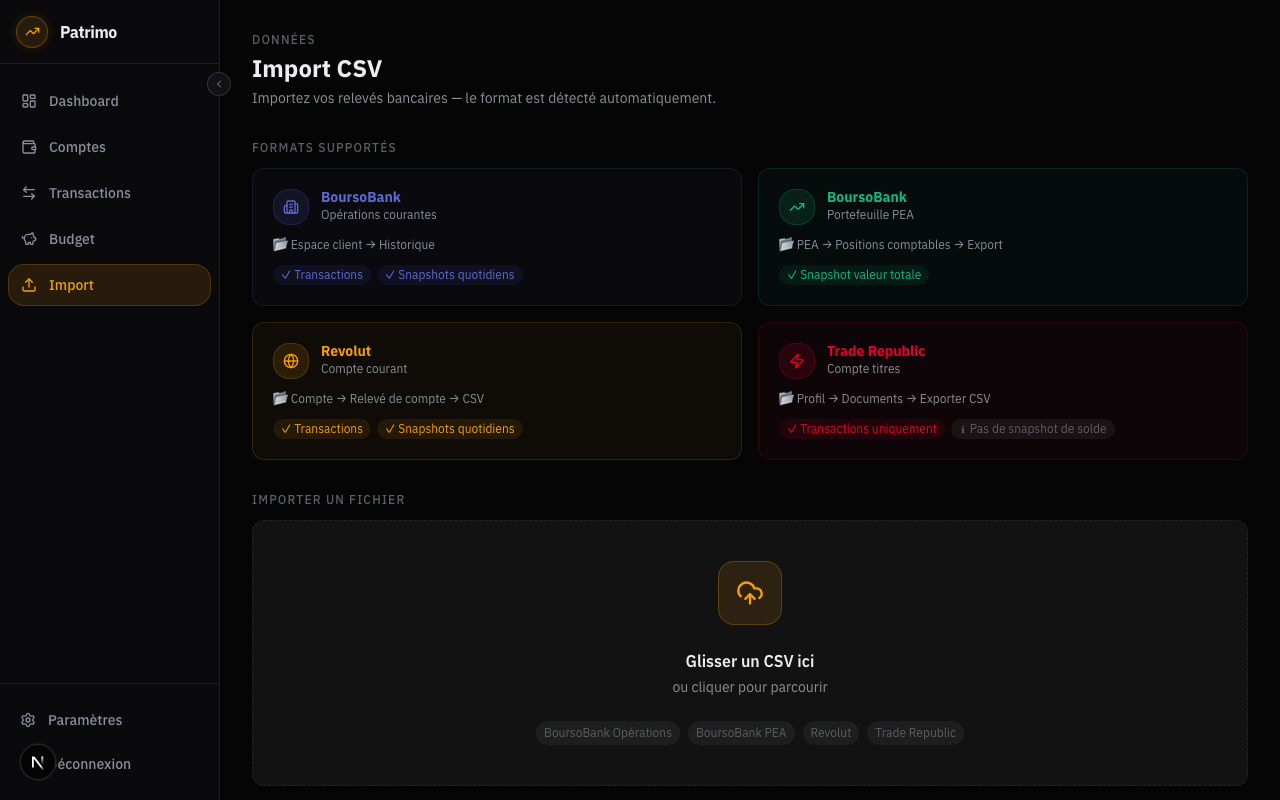Collapse the sidebar with the chevron button
The image size is (1280, 800).
[x=219, y=84]
